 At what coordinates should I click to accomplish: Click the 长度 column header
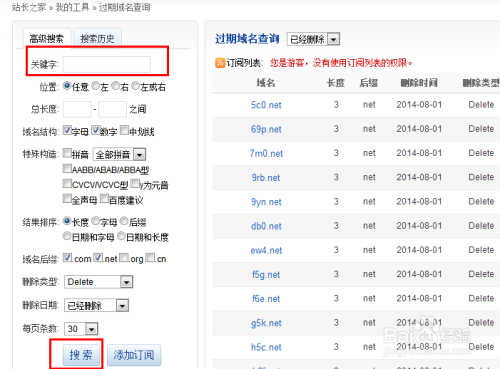coord(336,83)
